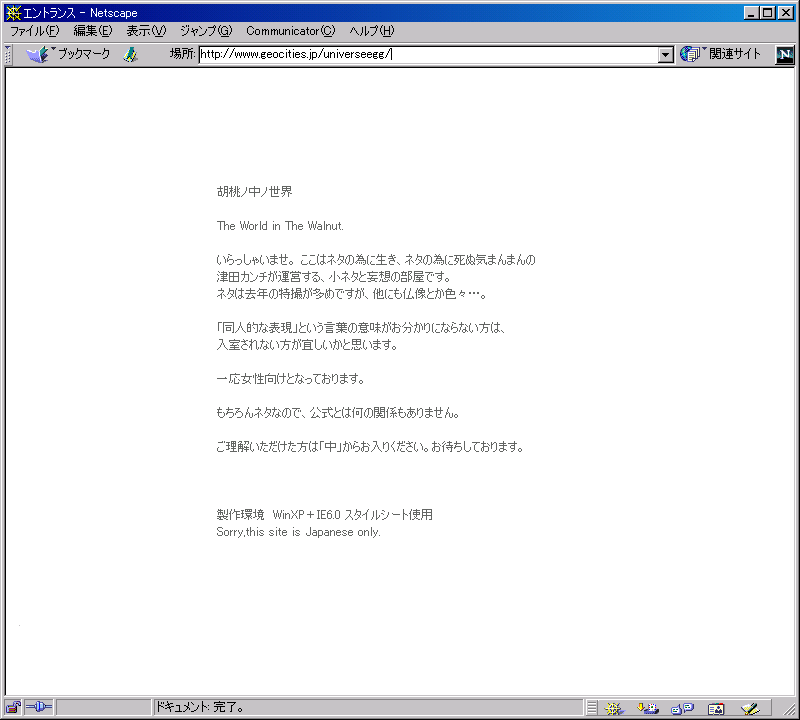Click the text The World in The Walnut.
This screenshot has width=800, height=720.
click(x=280, y=226)
